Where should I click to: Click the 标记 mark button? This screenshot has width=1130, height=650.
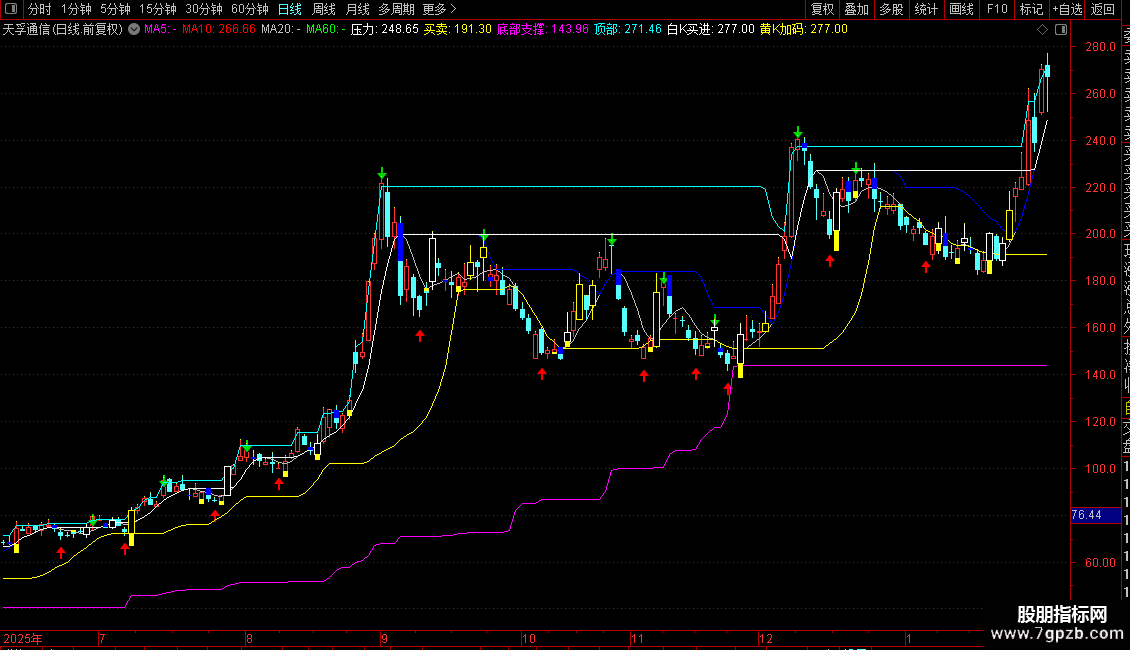tap(1031, 9)
